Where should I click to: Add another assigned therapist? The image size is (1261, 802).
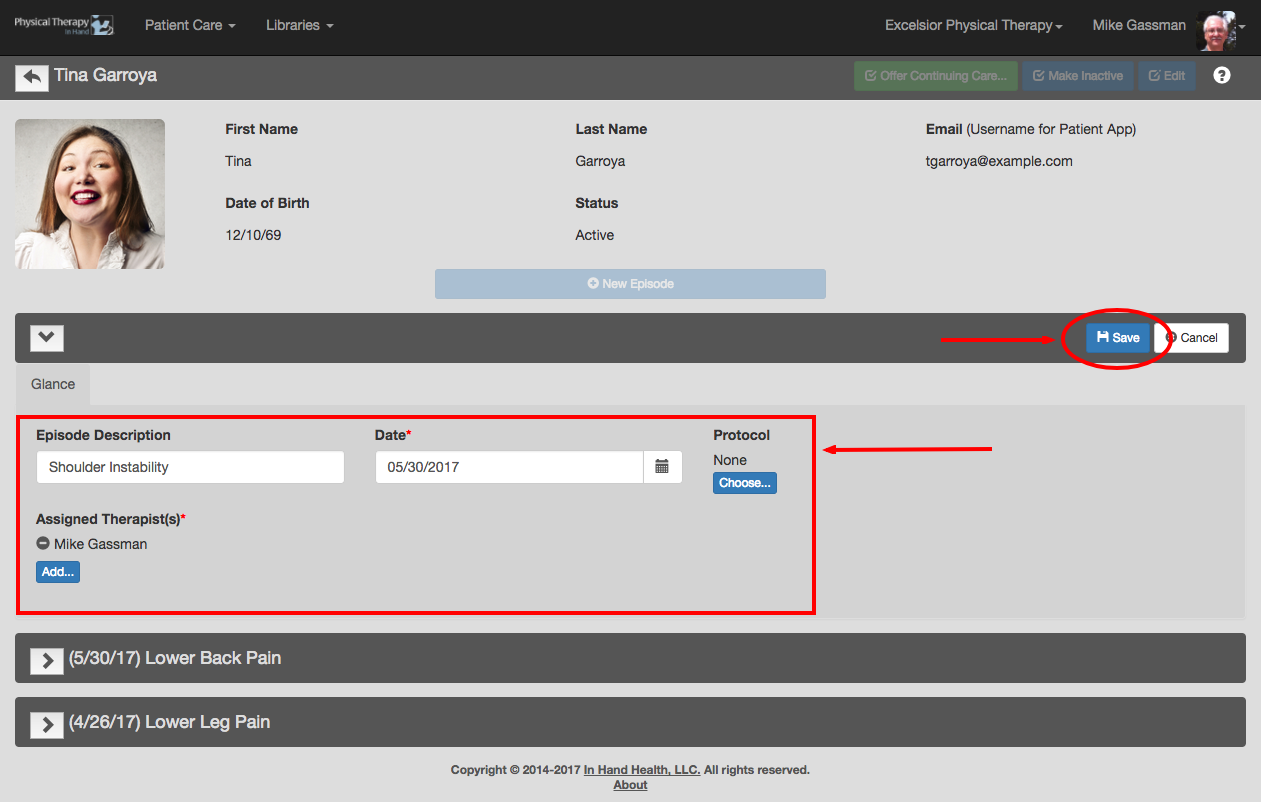(58, 572)
